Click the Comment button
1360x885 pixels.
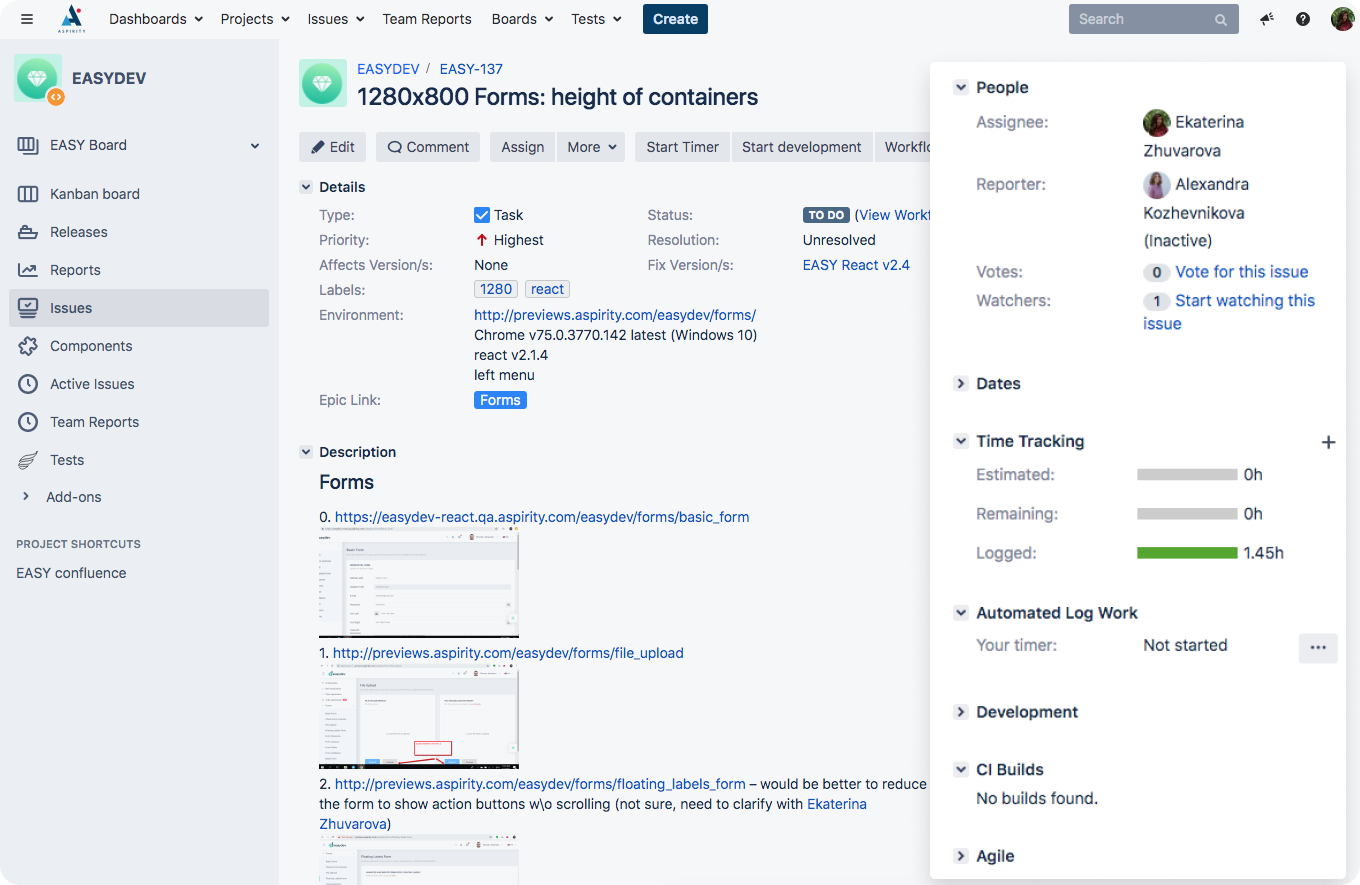(428, 147)
